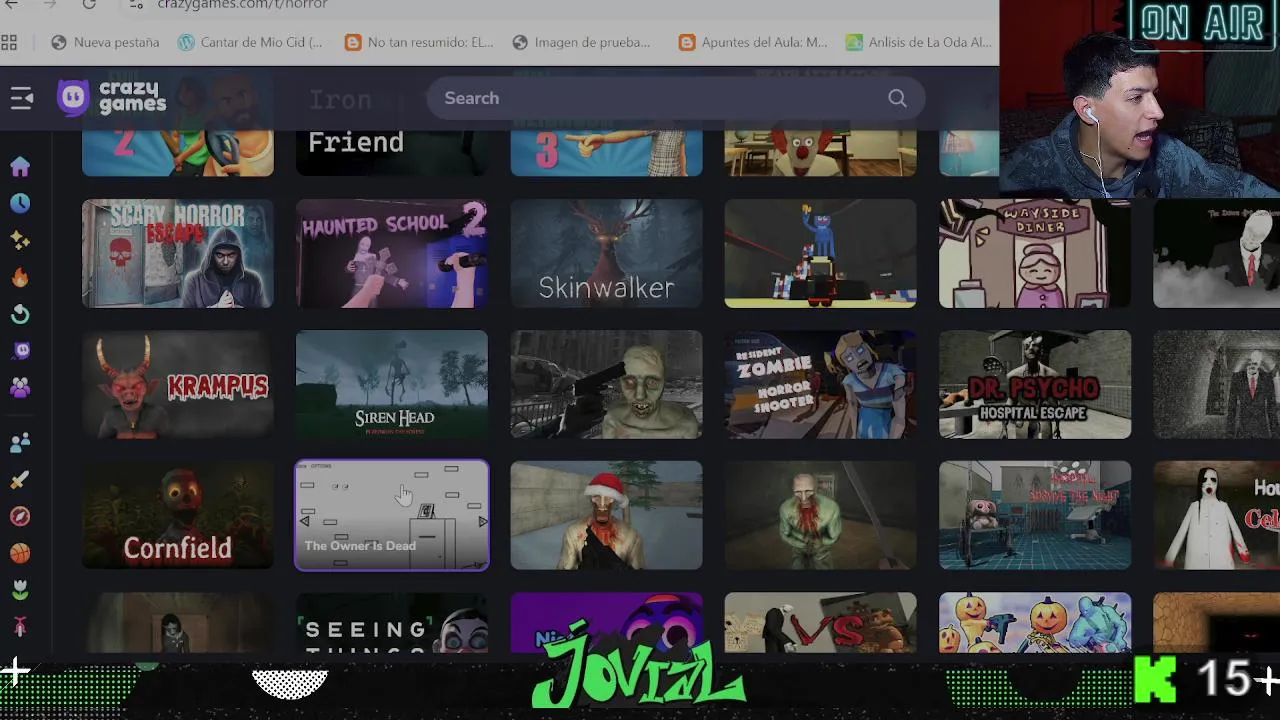Image resolution: width=1280 pixels, height=720 pixels.
Task: Click the CrazyGames logo
Action: pos(112,98)
